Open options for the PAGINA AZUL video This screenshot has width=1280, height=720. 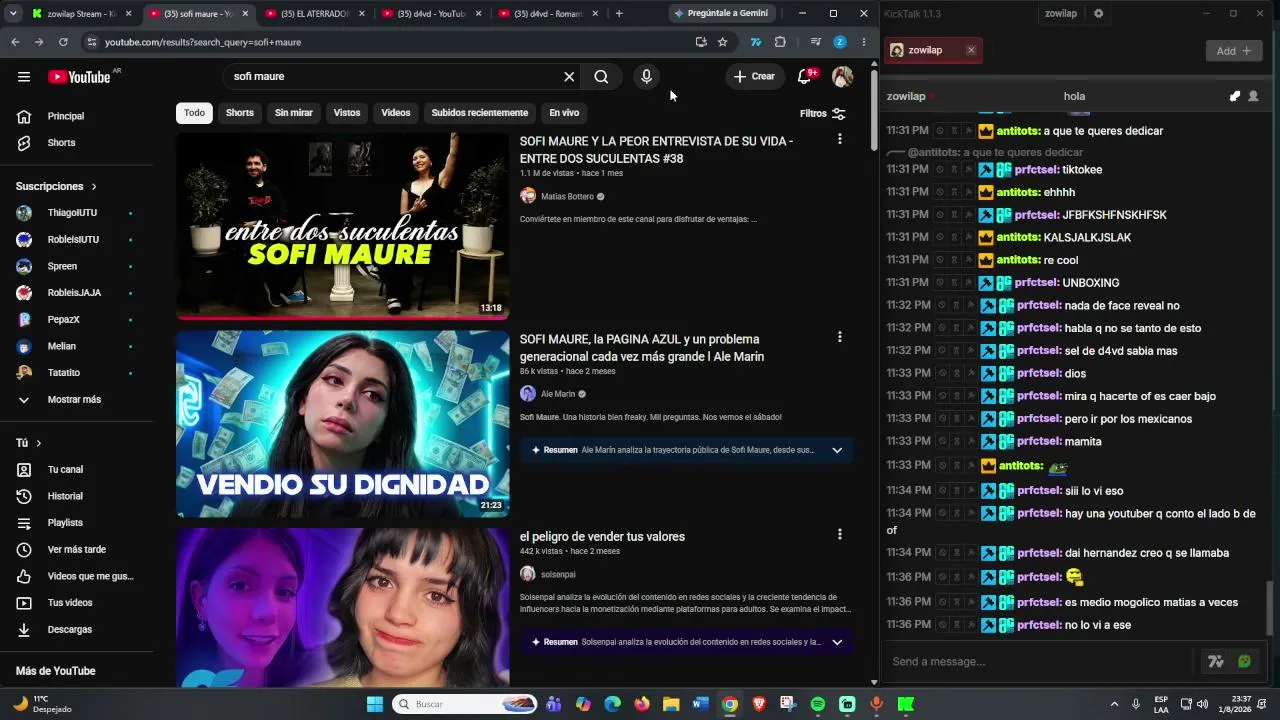[839, 337]
